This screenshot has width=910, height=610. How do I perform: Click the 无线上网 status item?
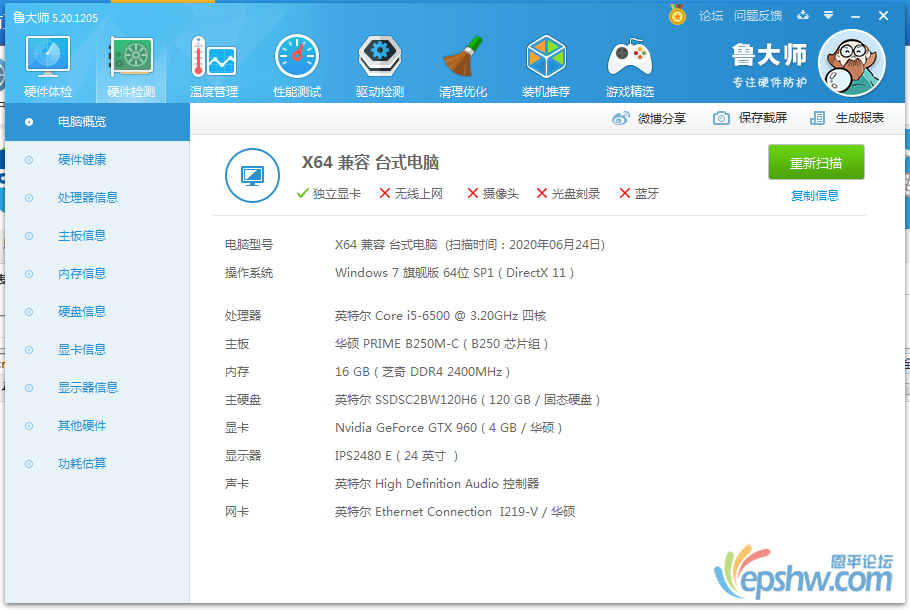(x=411, y=194)
